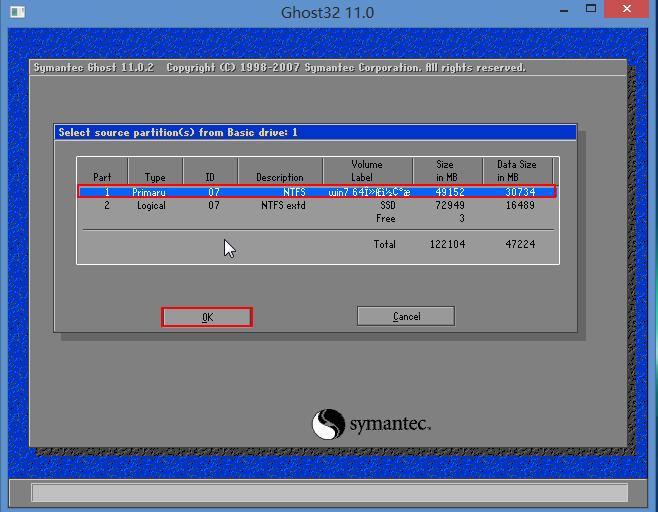The height and width of the screenshot is (512, 658).
Task: Select partition 2 Logical NTFS extd row
Action: [x=317, y=205]
